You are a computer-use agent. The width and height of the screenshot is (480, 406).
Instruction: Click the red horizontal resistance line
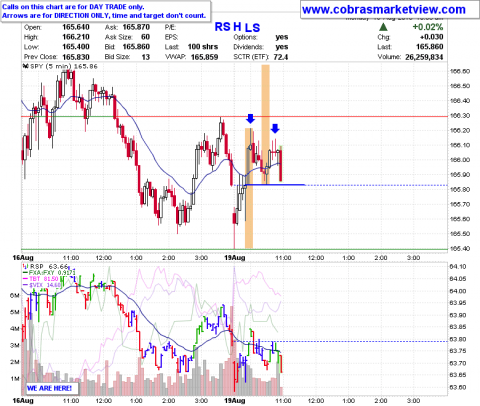point(234,116)
